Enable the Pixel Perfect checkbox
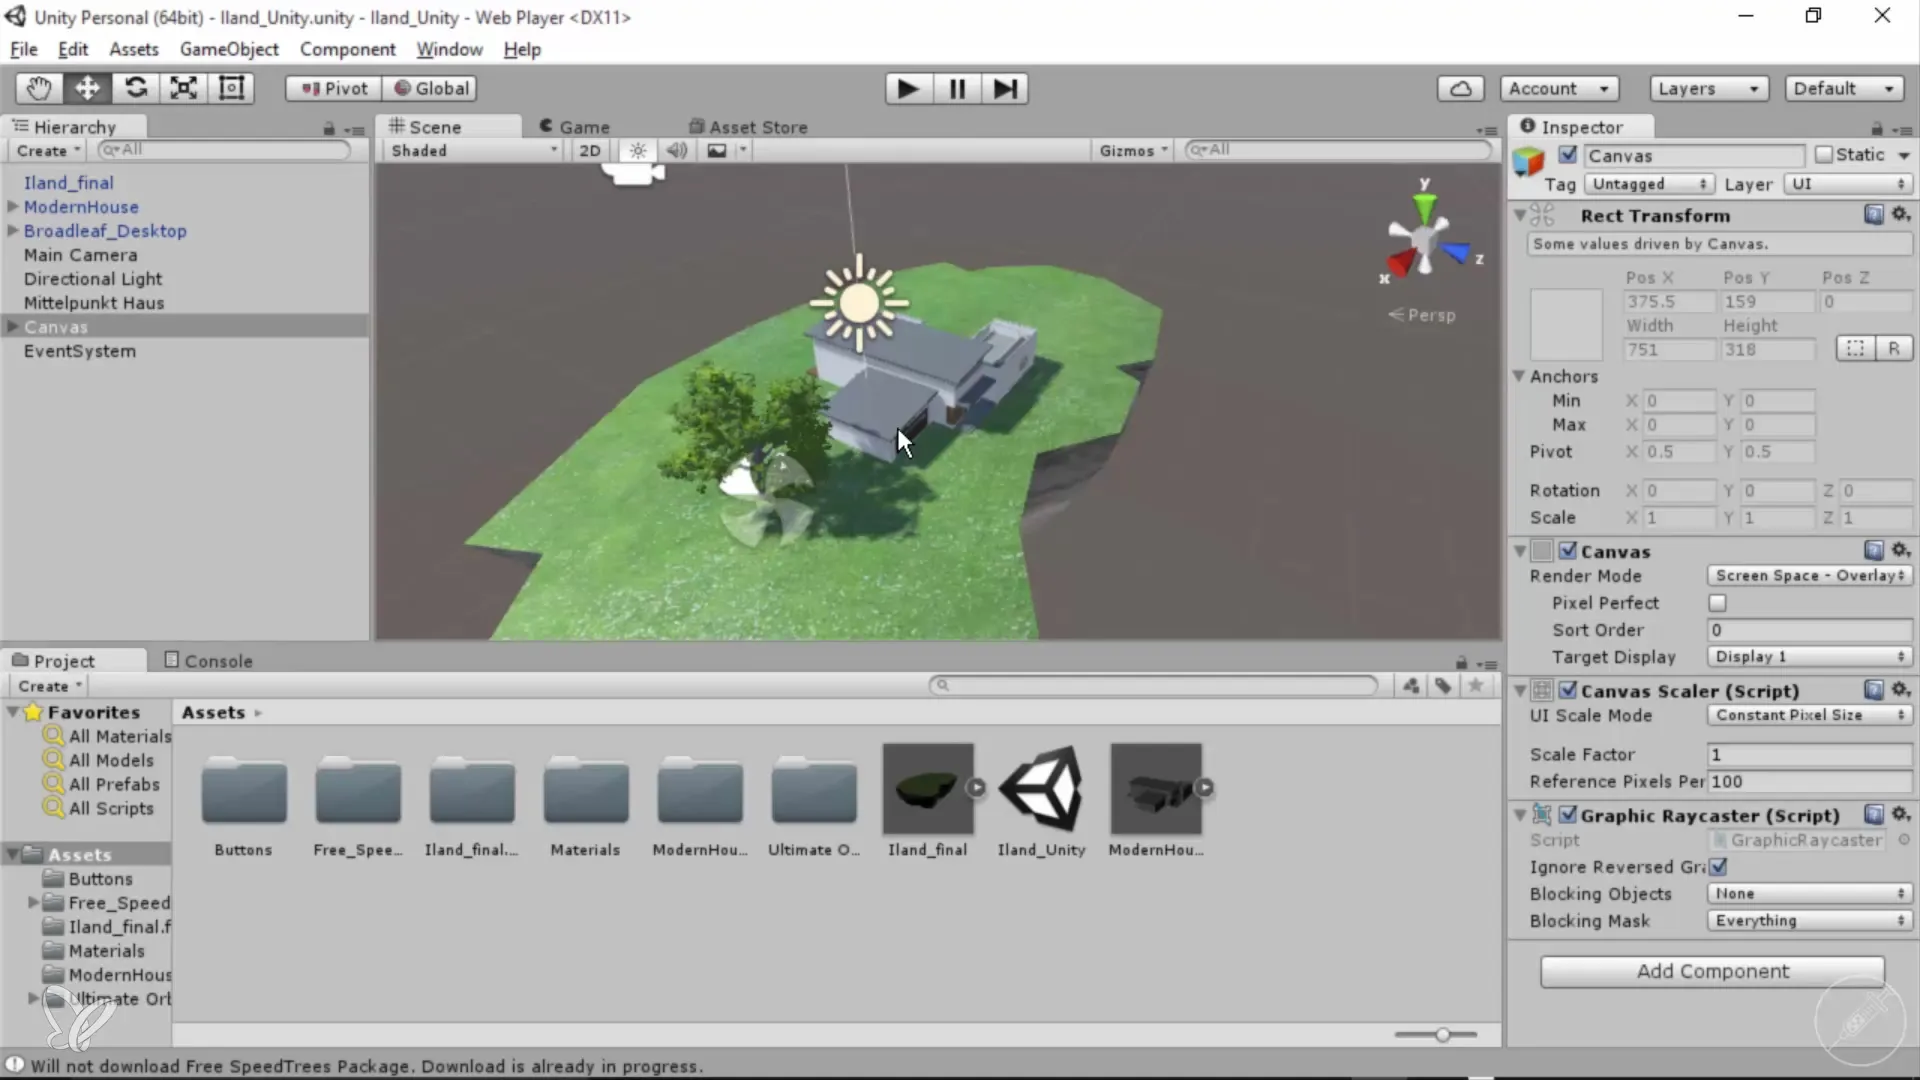 tap(1717, 603)
